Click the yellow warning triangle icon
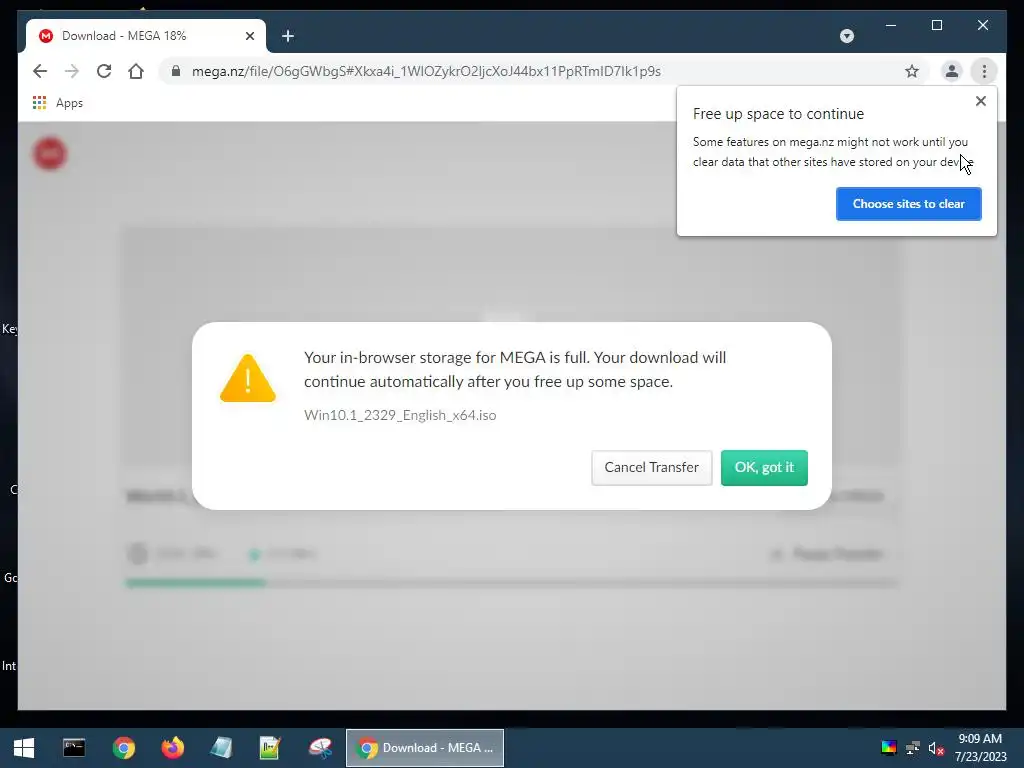 pos(248,378)
